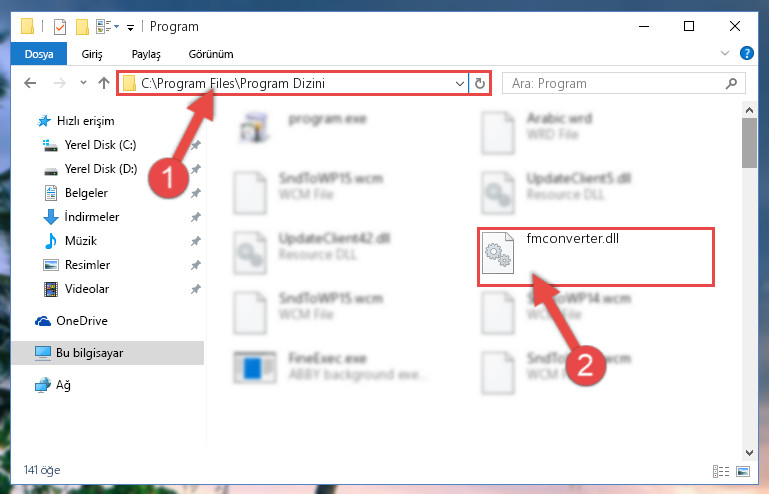This screenshot has width=769, height=494.
Task: Open recent locations dropdown arrow
Action: [x=83, y=83]
